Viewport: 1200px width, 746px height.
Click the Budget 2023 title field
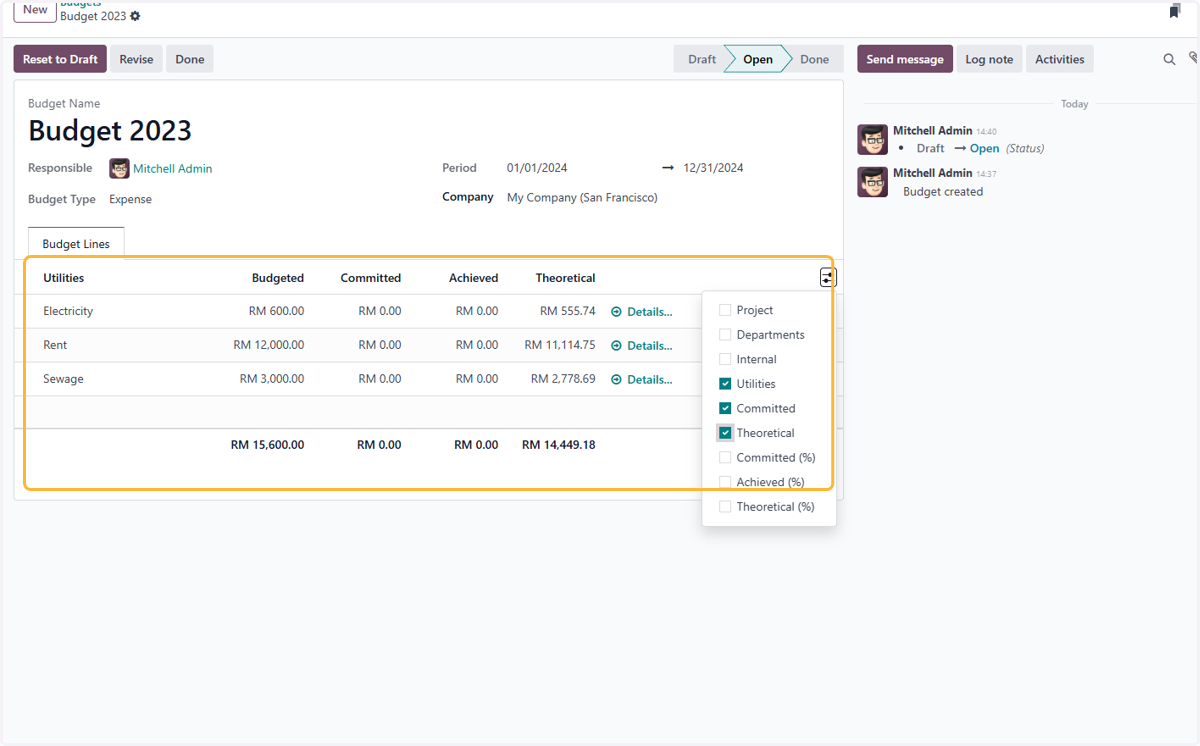pyautogui.click(x=110, y=131)
